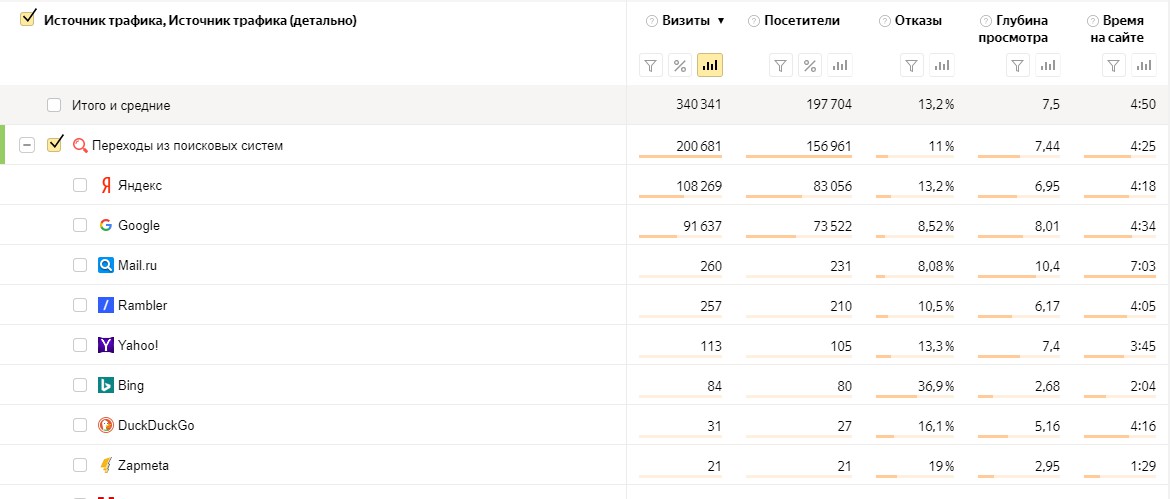Click the help icon beside Отказы header
Viewport: 1170px width, 499px height.
pyautogui.click(x=884, y=21)
